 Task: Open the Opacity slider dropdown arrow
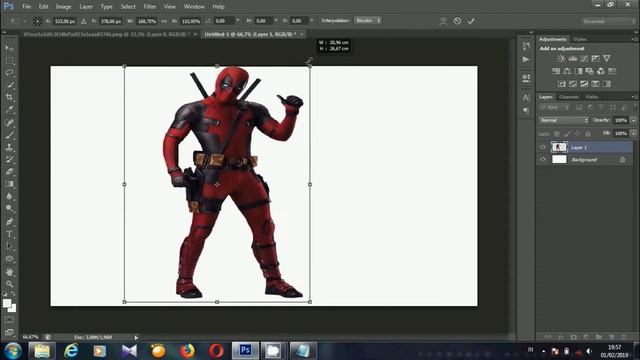click(633, 120)
